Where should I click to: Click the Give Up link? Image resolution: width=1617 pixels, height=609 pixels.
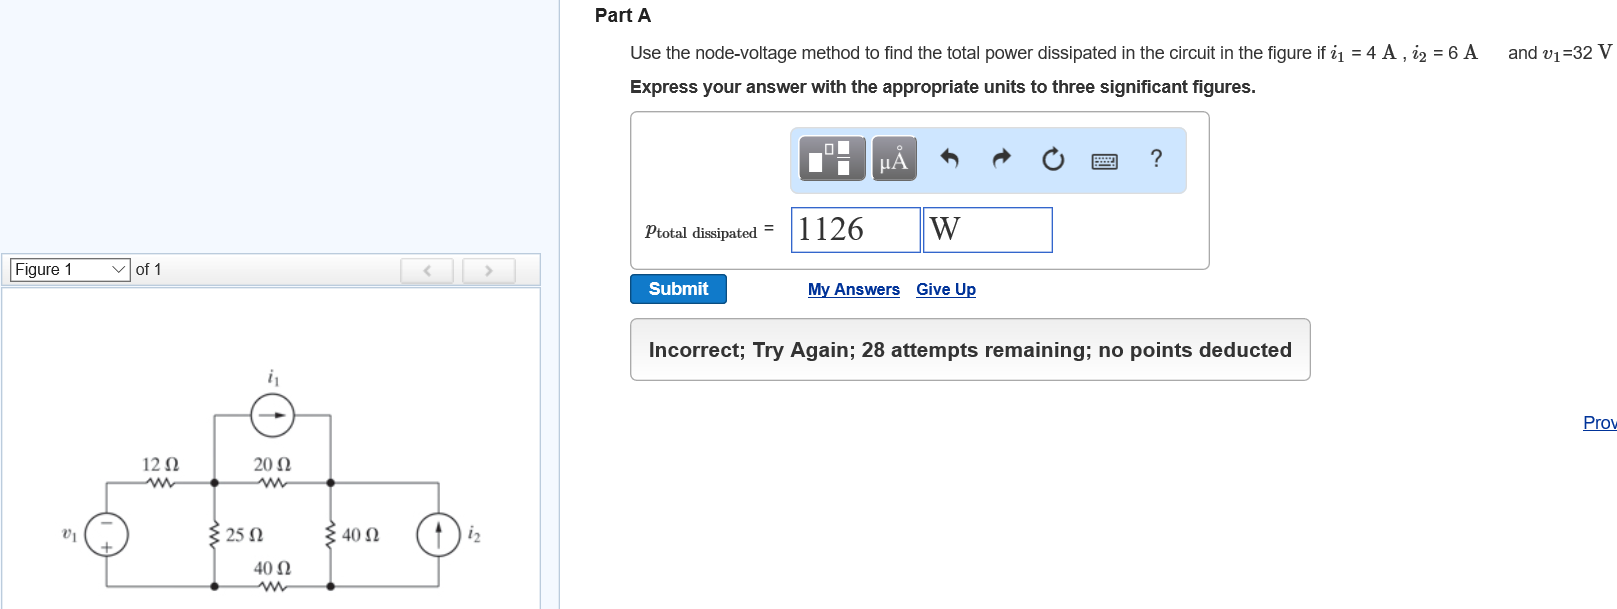[945, 289]
